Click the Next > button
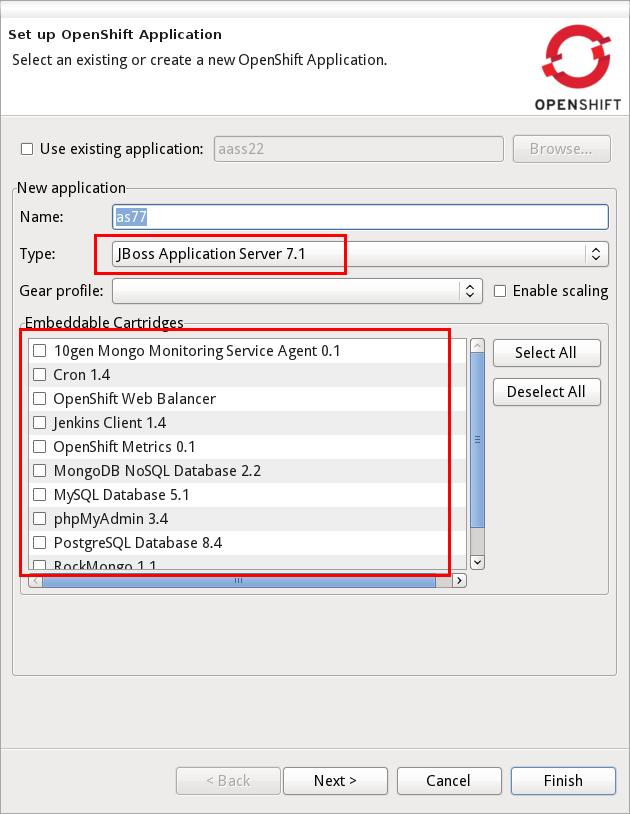The height and width of the screenshot is (814, 630). click(335, 781)
